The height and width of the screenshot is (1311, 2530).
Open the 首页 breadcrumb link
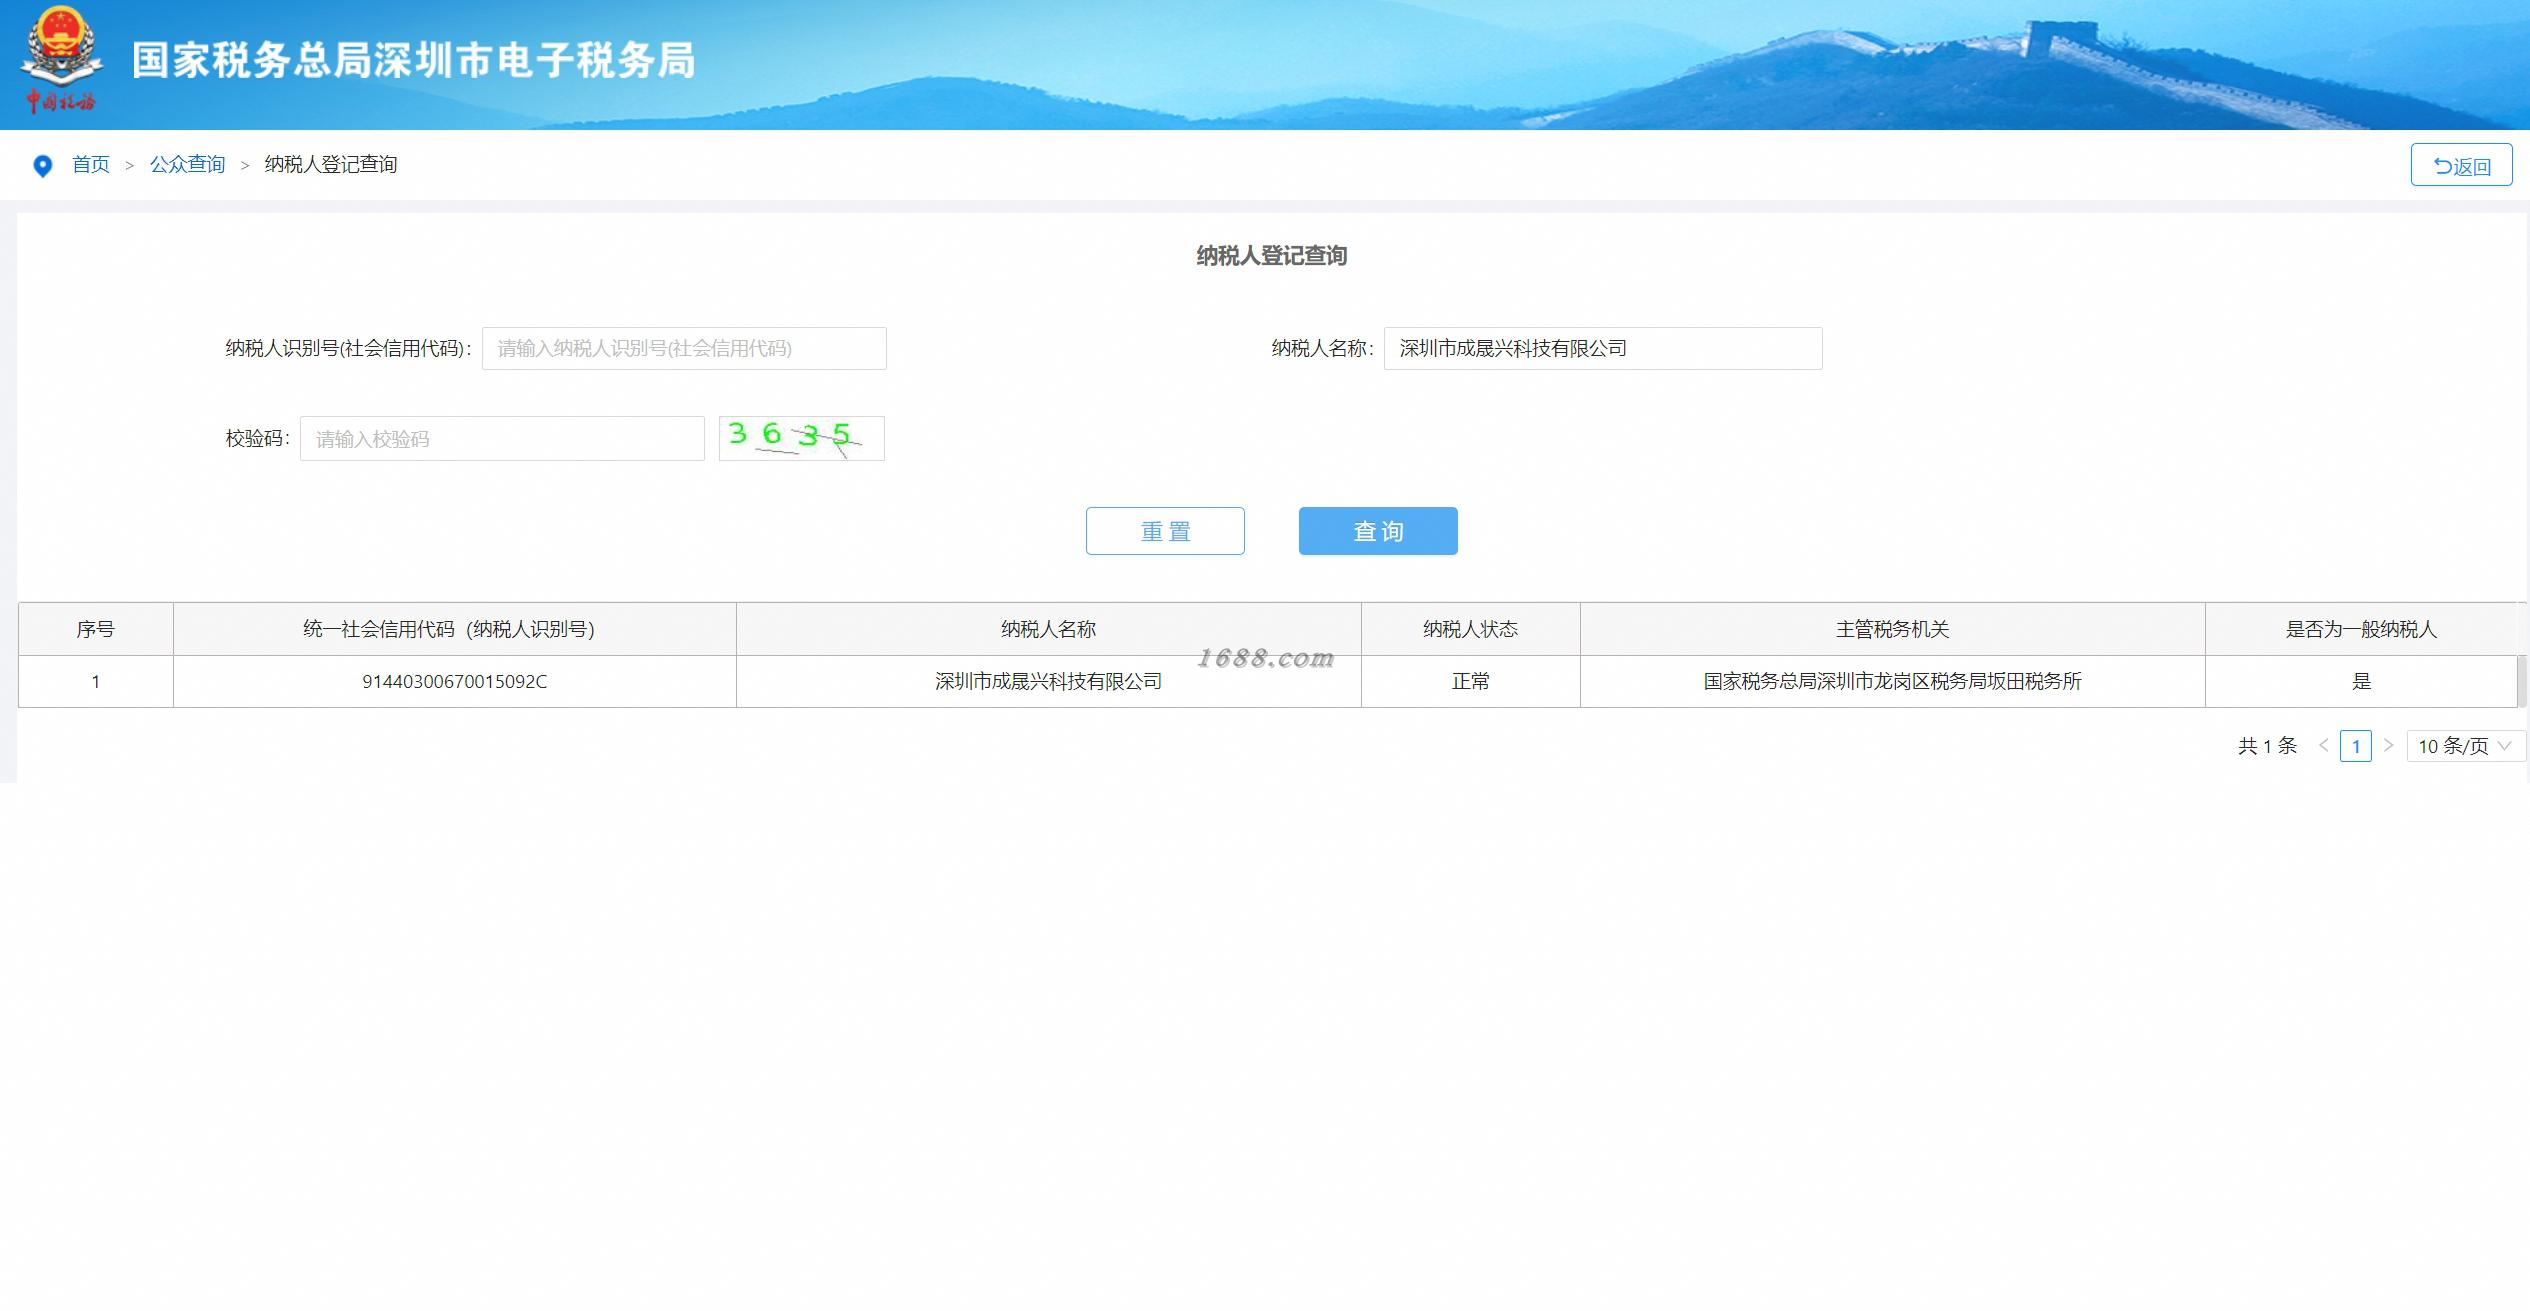pos(91,165)
